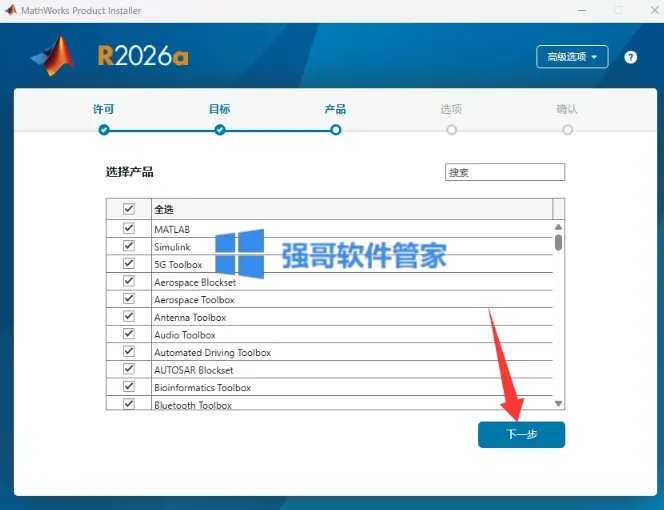The image size is (664, 510).
Task: Uncheck the Aerospace Toolbox checkbox
Action: (x=129, y=299)
